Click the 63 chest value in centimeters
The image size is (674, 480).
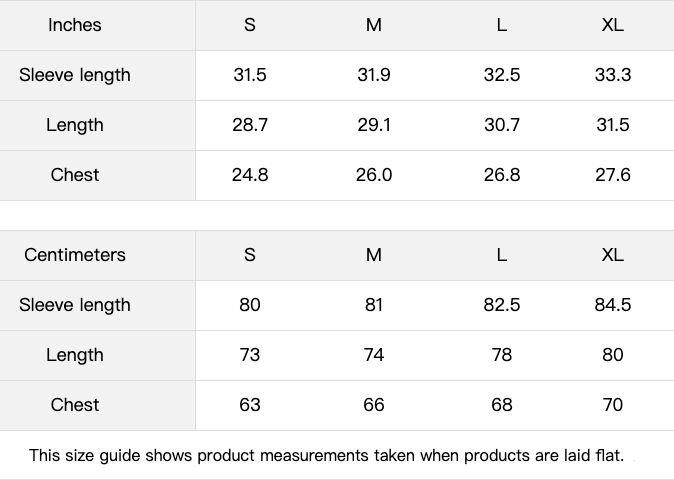tap(250, 405)
